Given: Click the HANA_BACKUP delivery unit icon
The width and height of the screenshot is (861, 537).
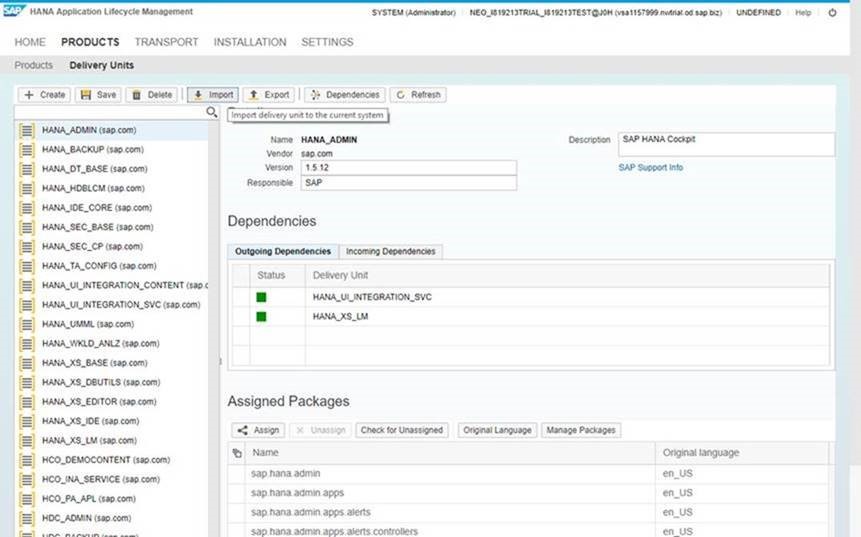Looking at the screenshot, I should tap(26, 150).
